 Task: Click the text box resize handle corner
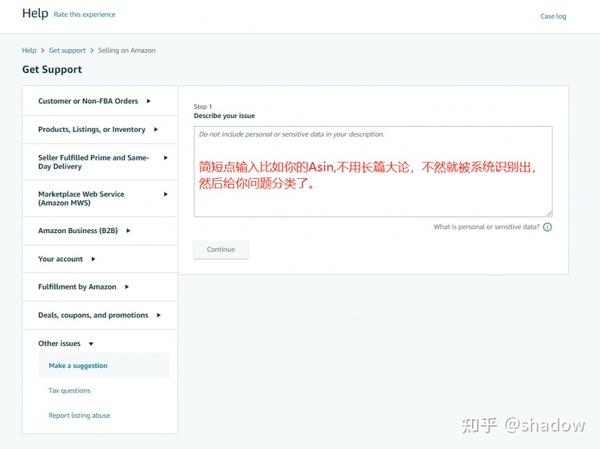point(549,214)
